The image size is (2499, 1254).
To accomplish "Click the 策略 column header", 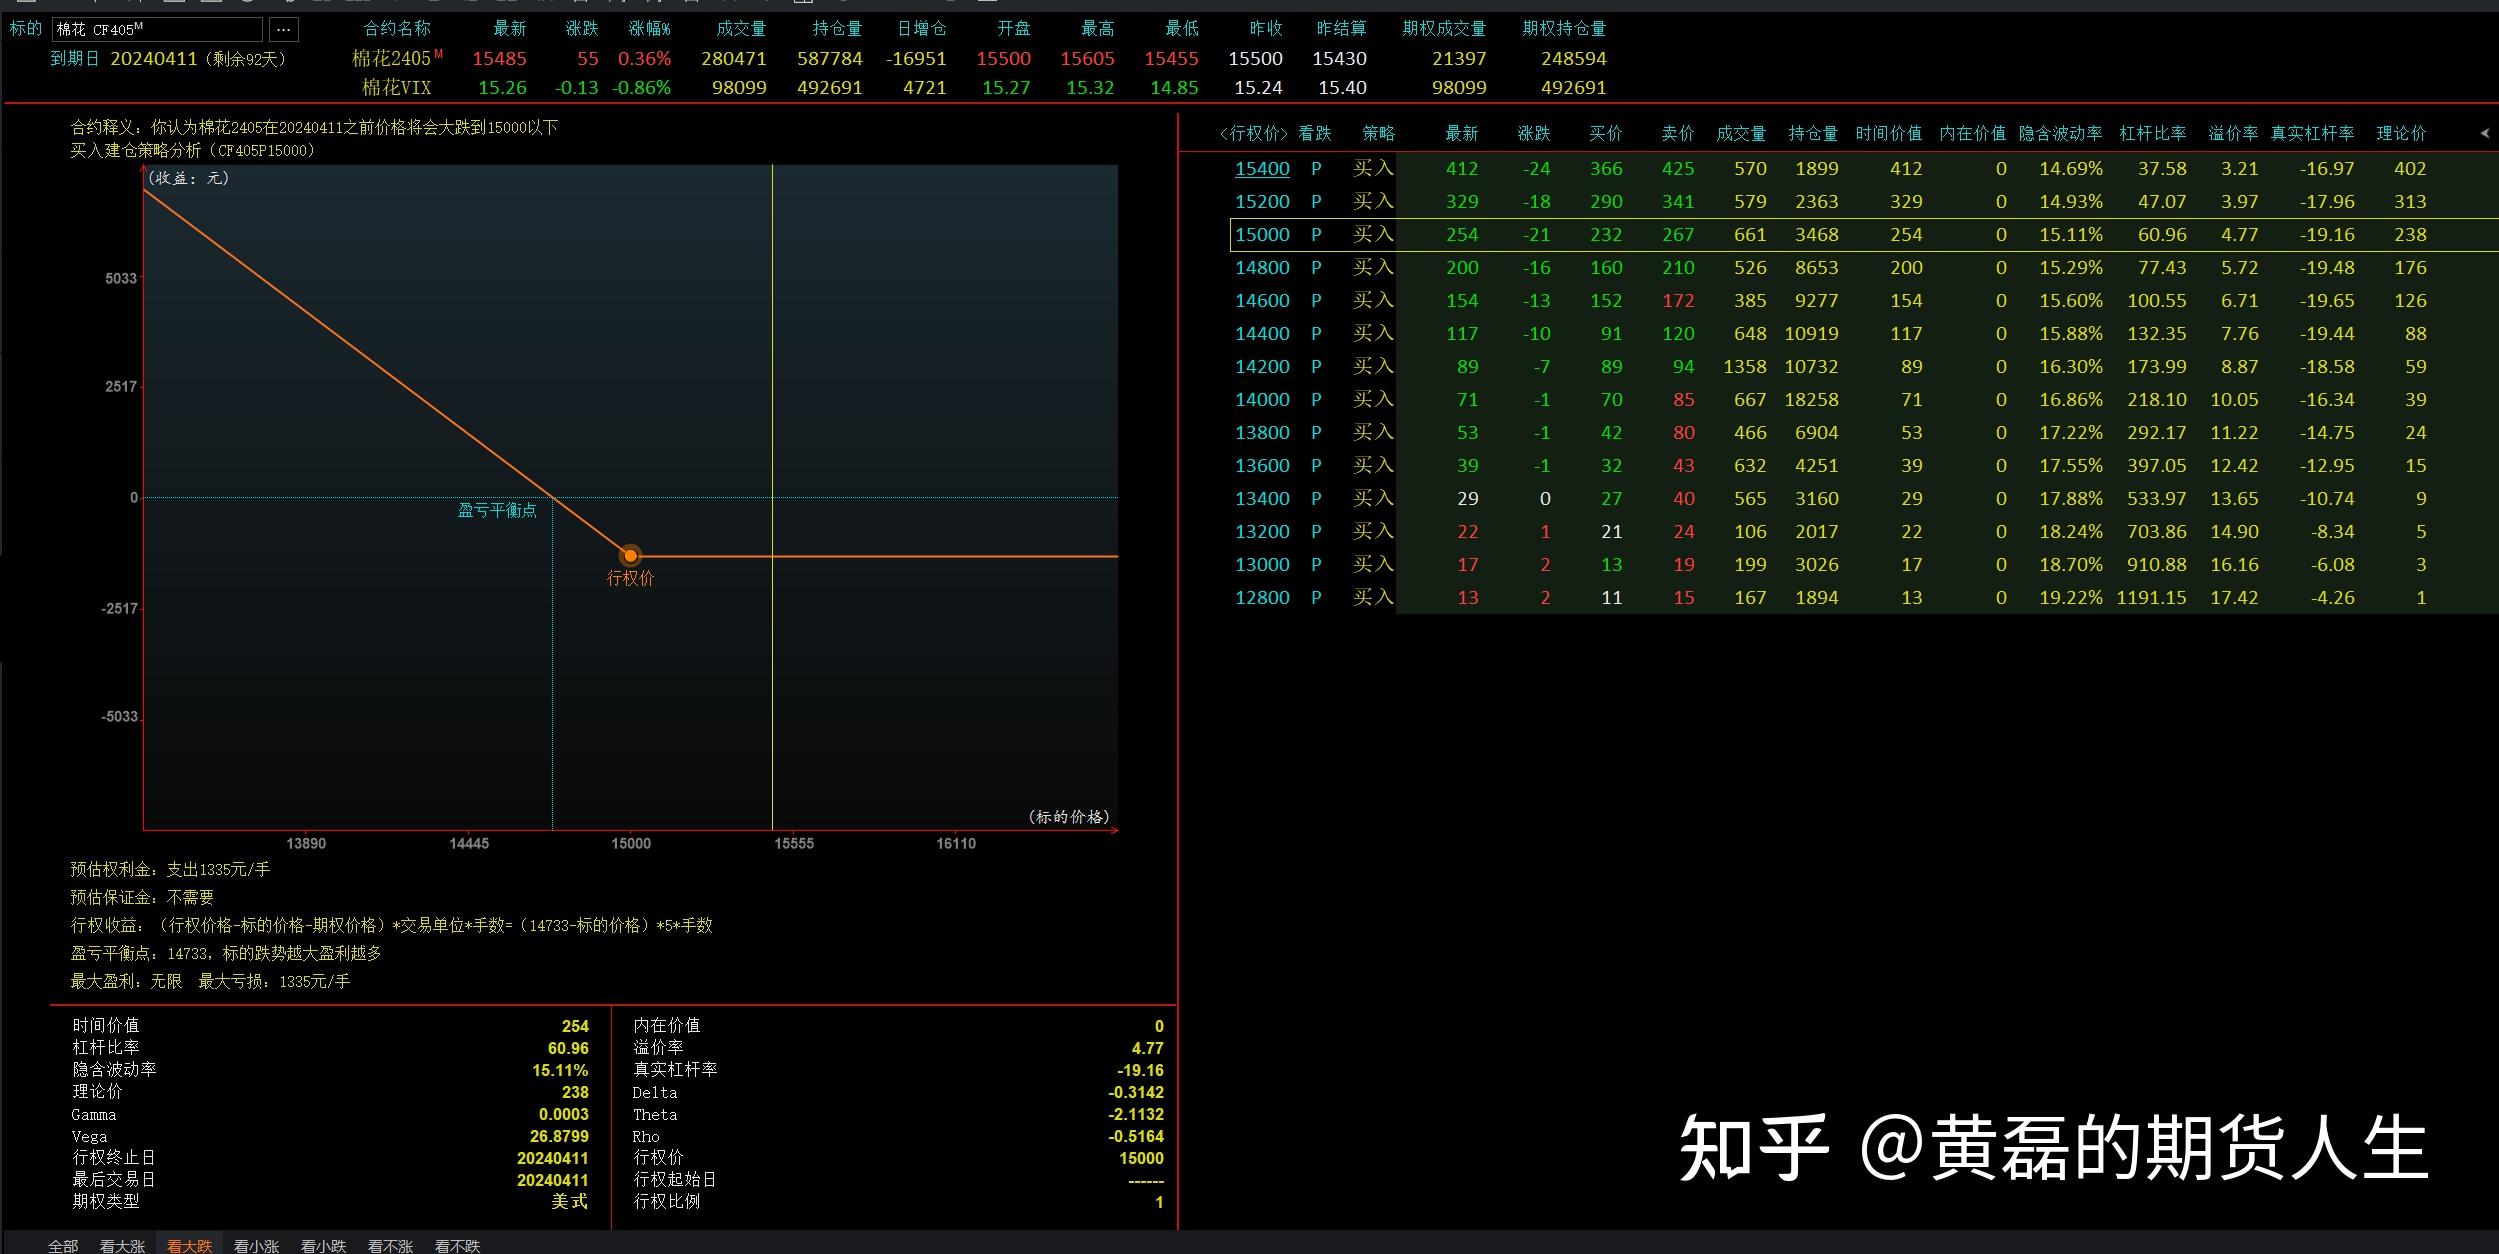I will point(1378,133).
